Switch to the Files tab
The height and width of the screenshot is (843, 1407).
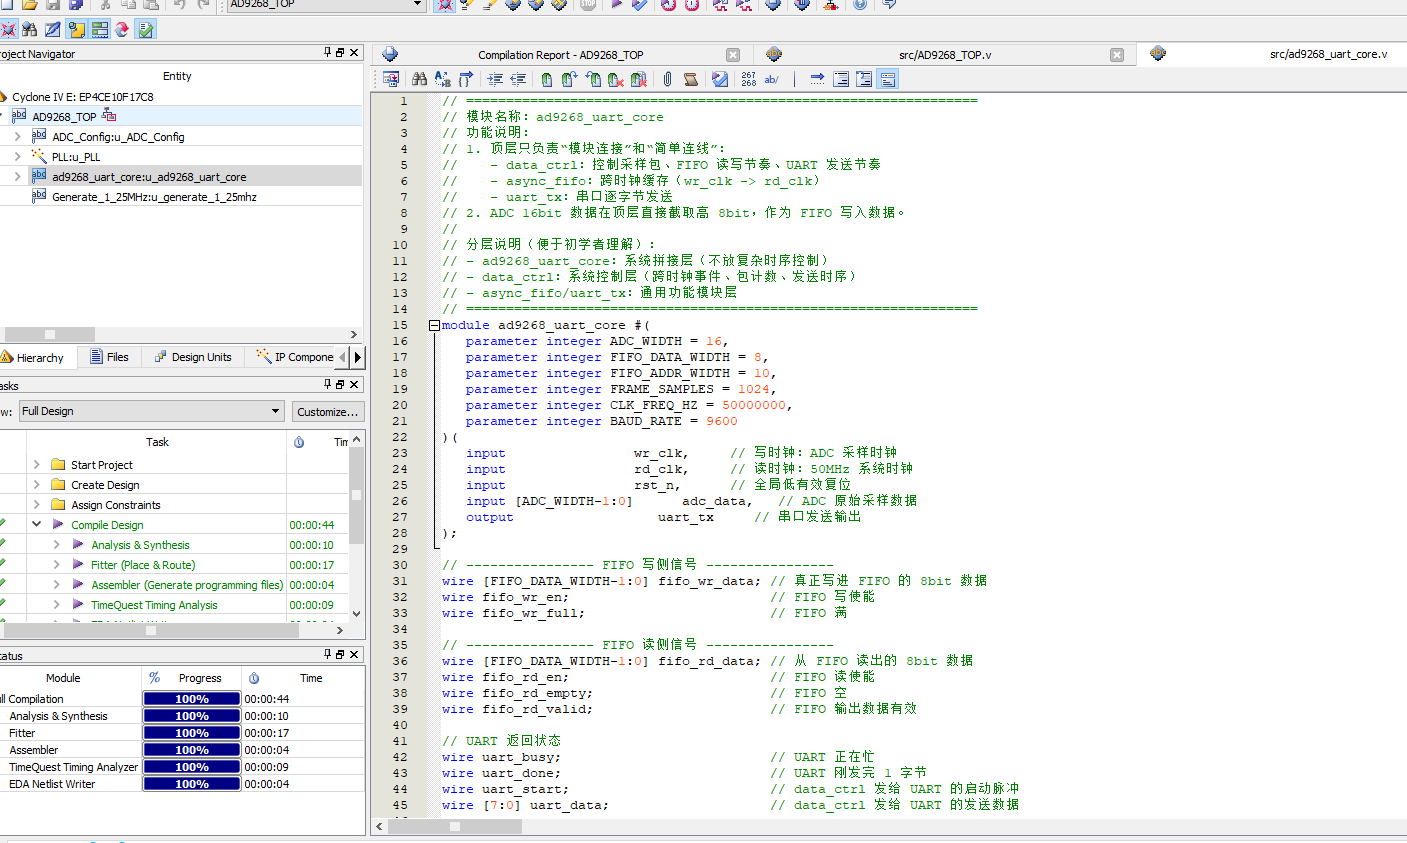click(x=110, y=357)
